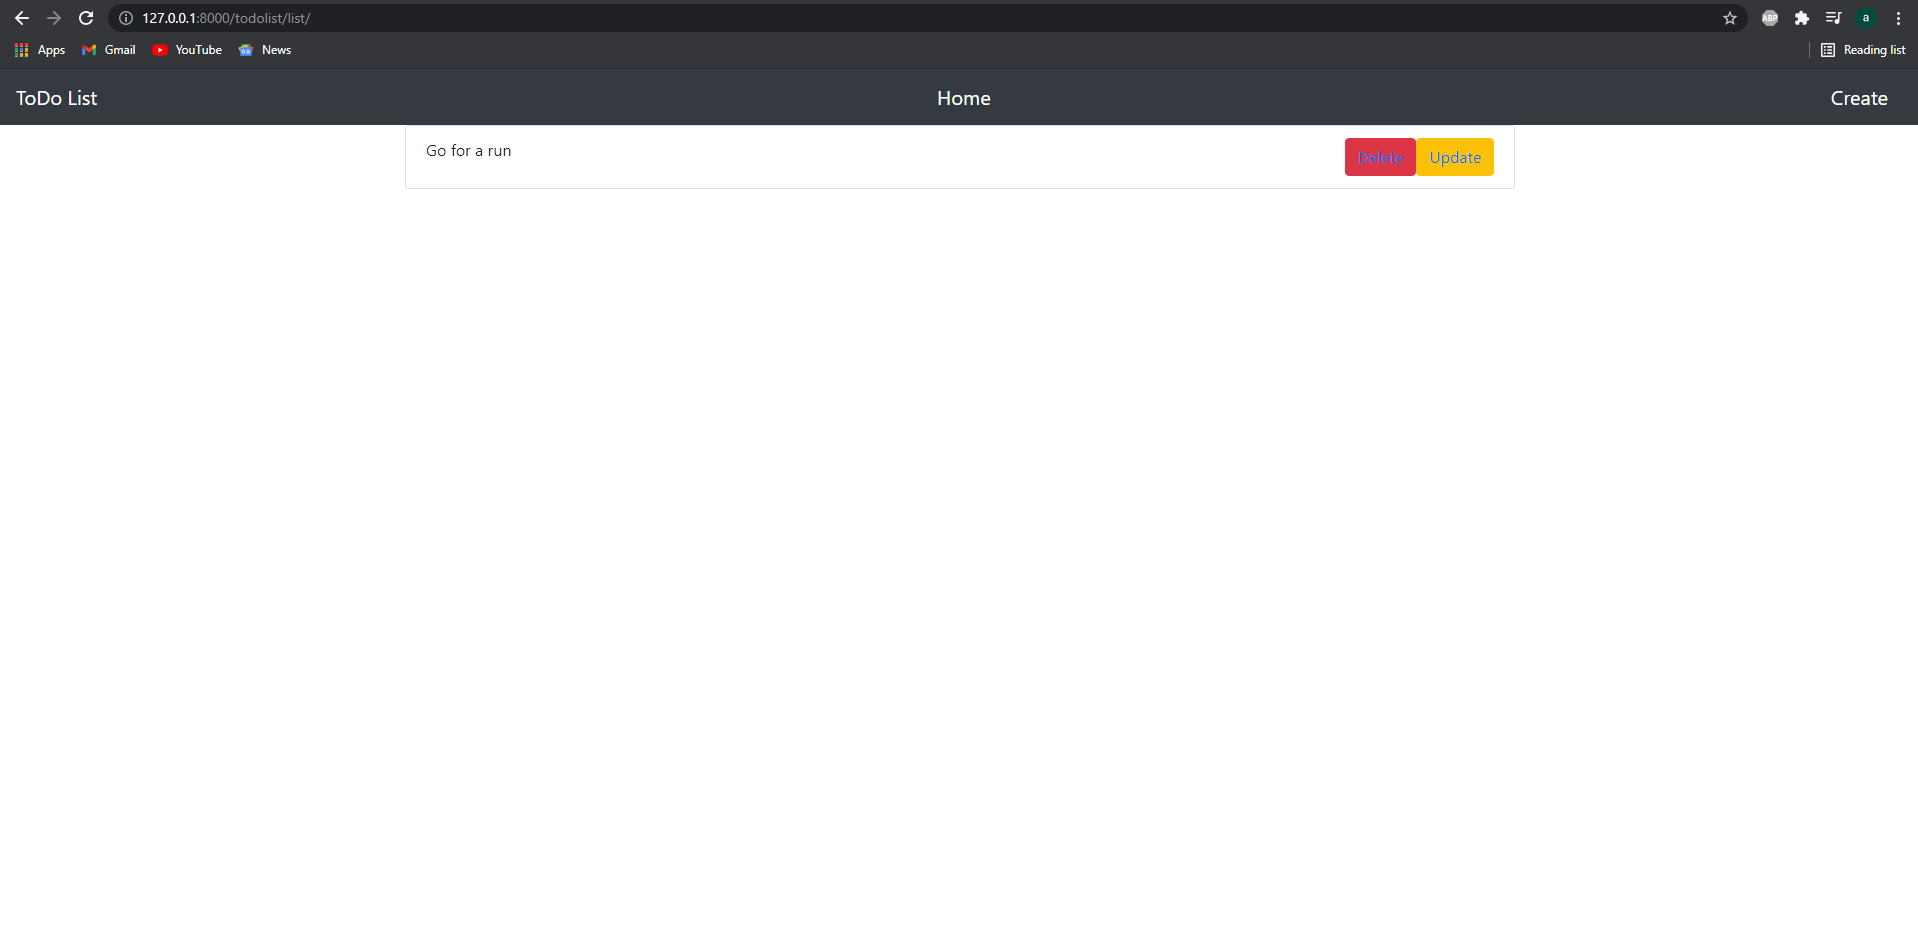This screenshot has height=937, width=1918.
Task: Bookmark this page using the star icon
Action: (1730, 18)
